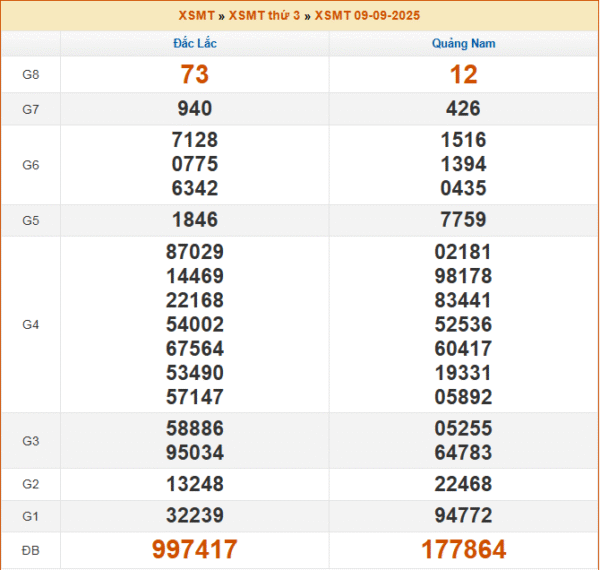Select the G8 result 12
The width and height of the screenshot is (600, 570).
pyautogui.click(x=463, y=74)
